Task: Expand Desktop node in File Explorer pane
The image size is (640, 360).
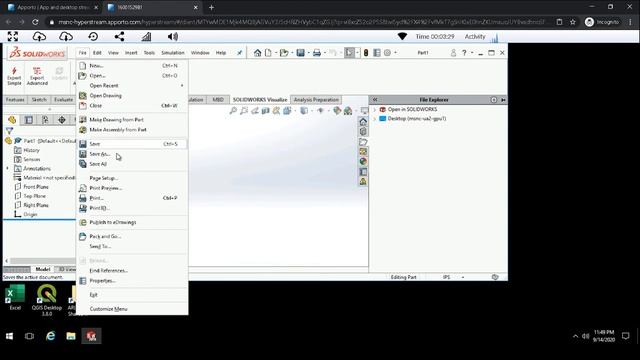Action: pos(374,119)
